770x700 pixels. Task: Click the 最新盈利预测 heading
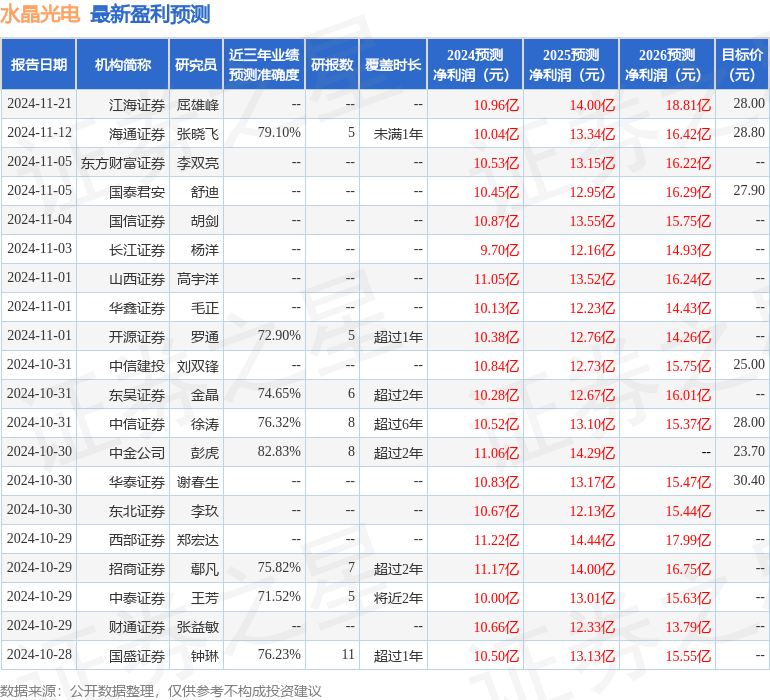tap(150, 14)
